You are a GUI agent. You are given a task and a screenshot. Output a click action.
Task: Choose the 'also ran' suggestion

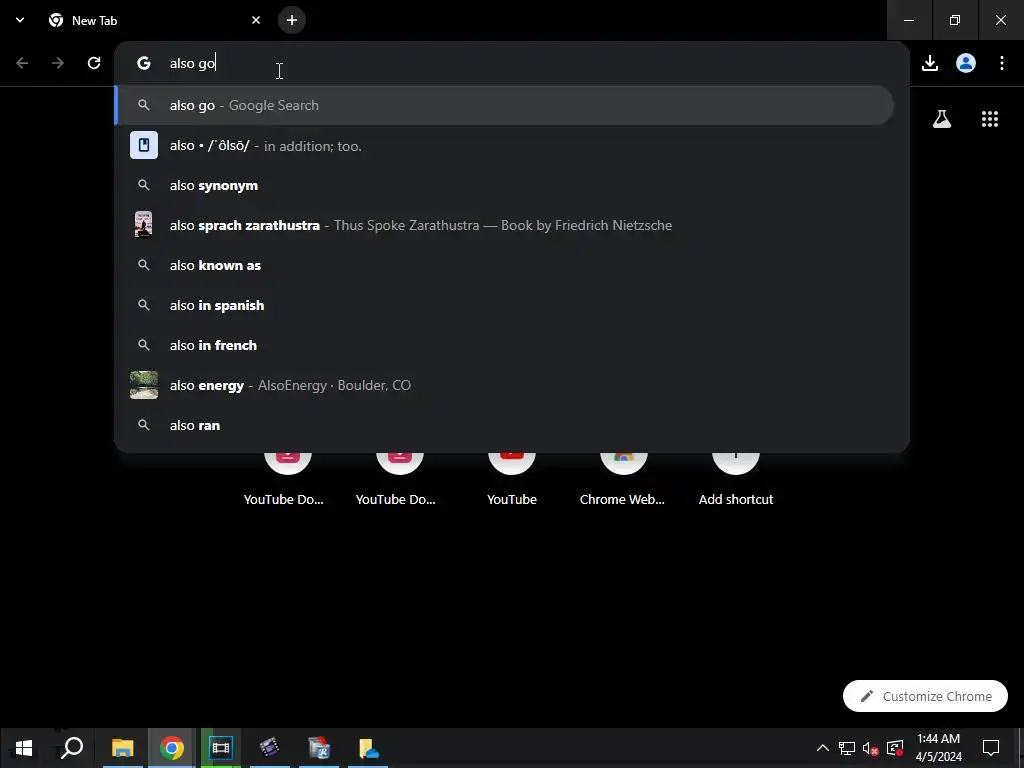click(504, 425)
